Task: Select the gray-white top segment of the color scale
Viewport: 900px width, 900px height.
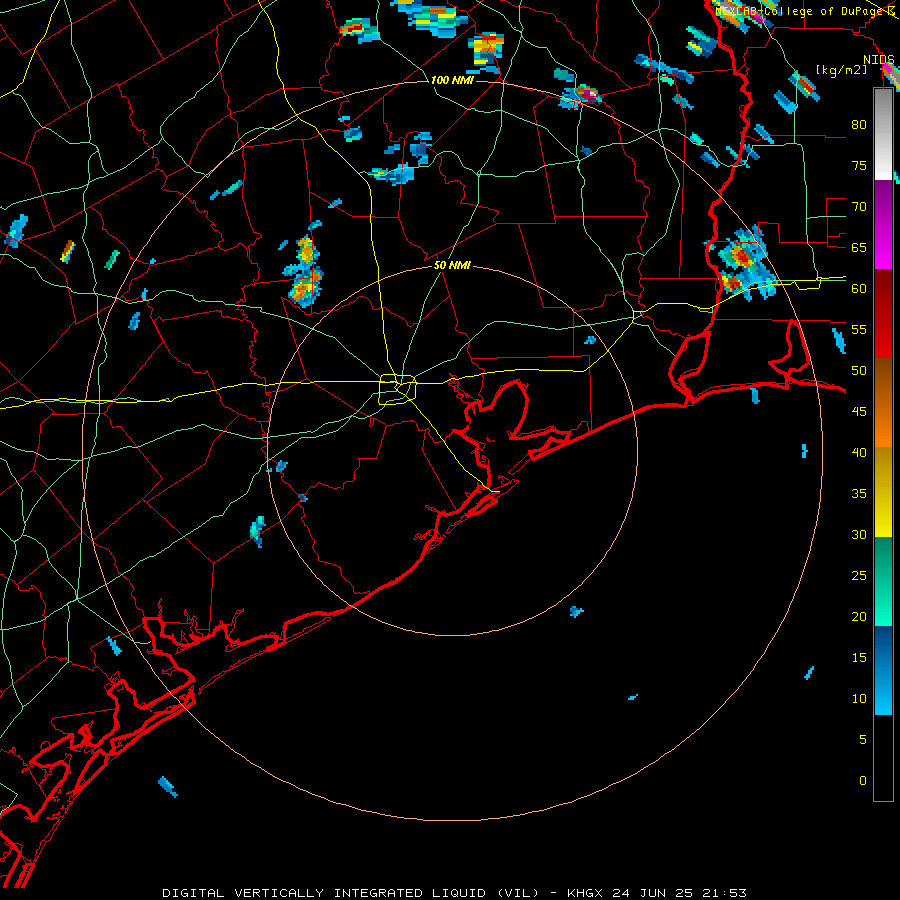Action: pos(883,134)
